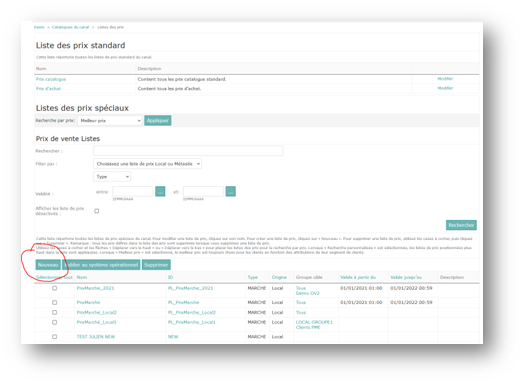Click the Supprimer button

coord(156,265)
